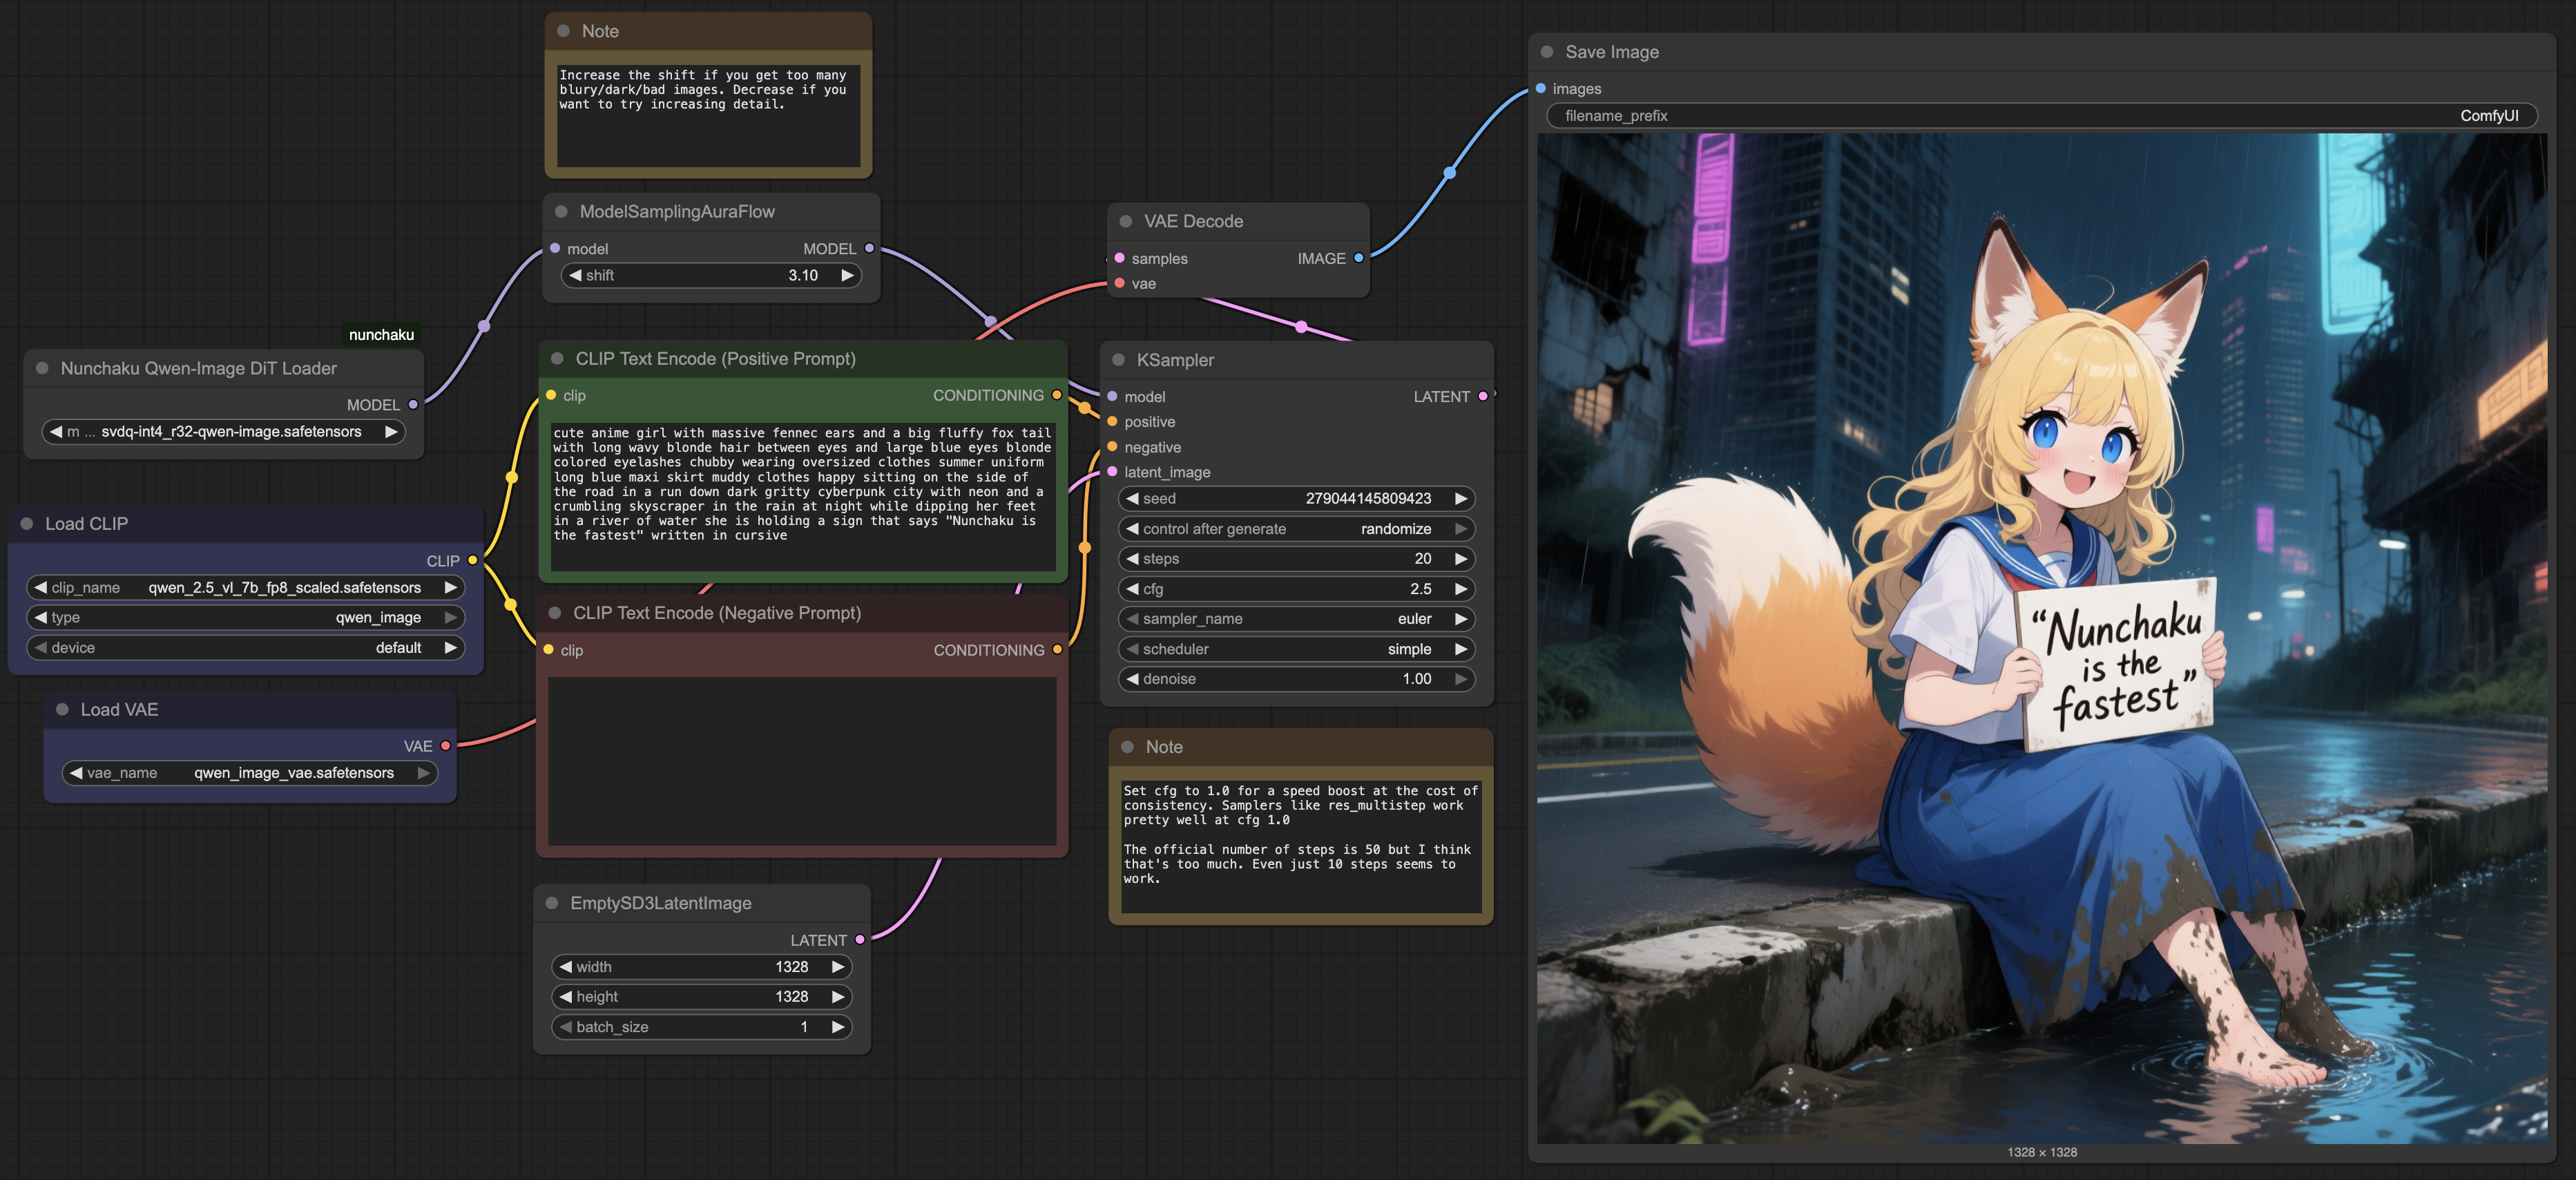Viewport: 2576px width, 1180px height.
Task: Click the KSampler node collapse dot
Action: pos(1118,360)
